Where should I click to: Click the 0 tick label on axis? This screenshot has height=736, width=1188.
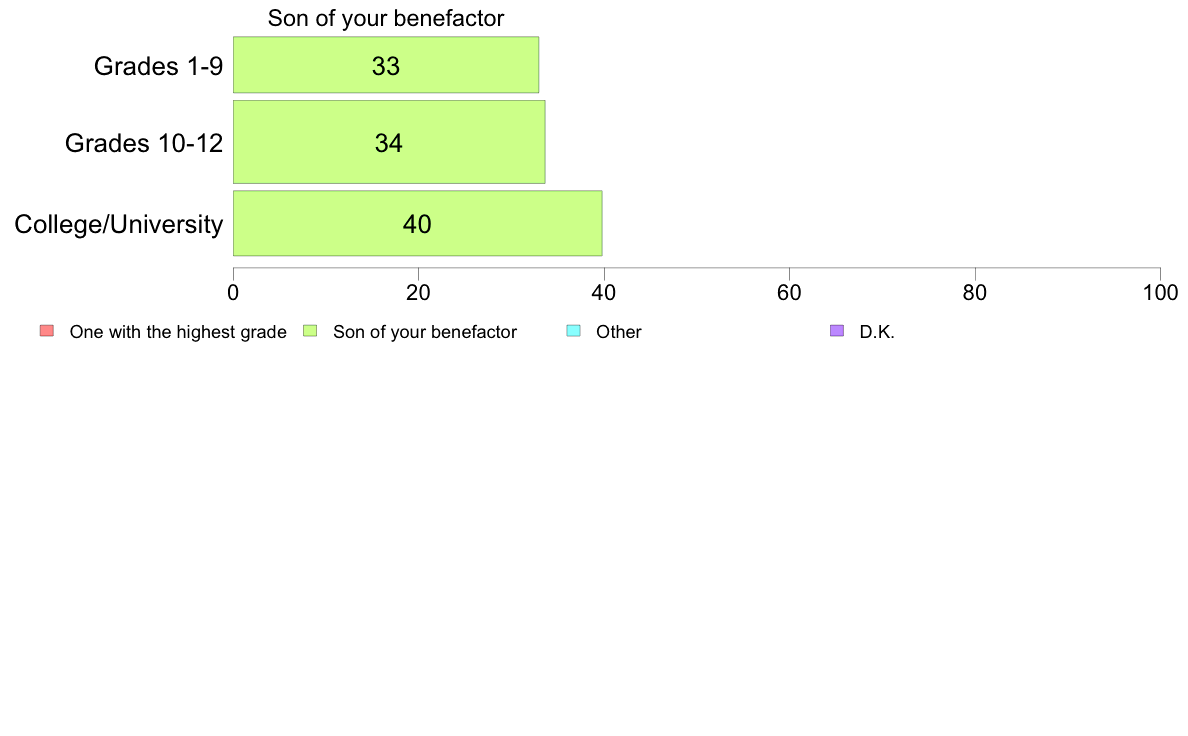[x=233, y=293]
